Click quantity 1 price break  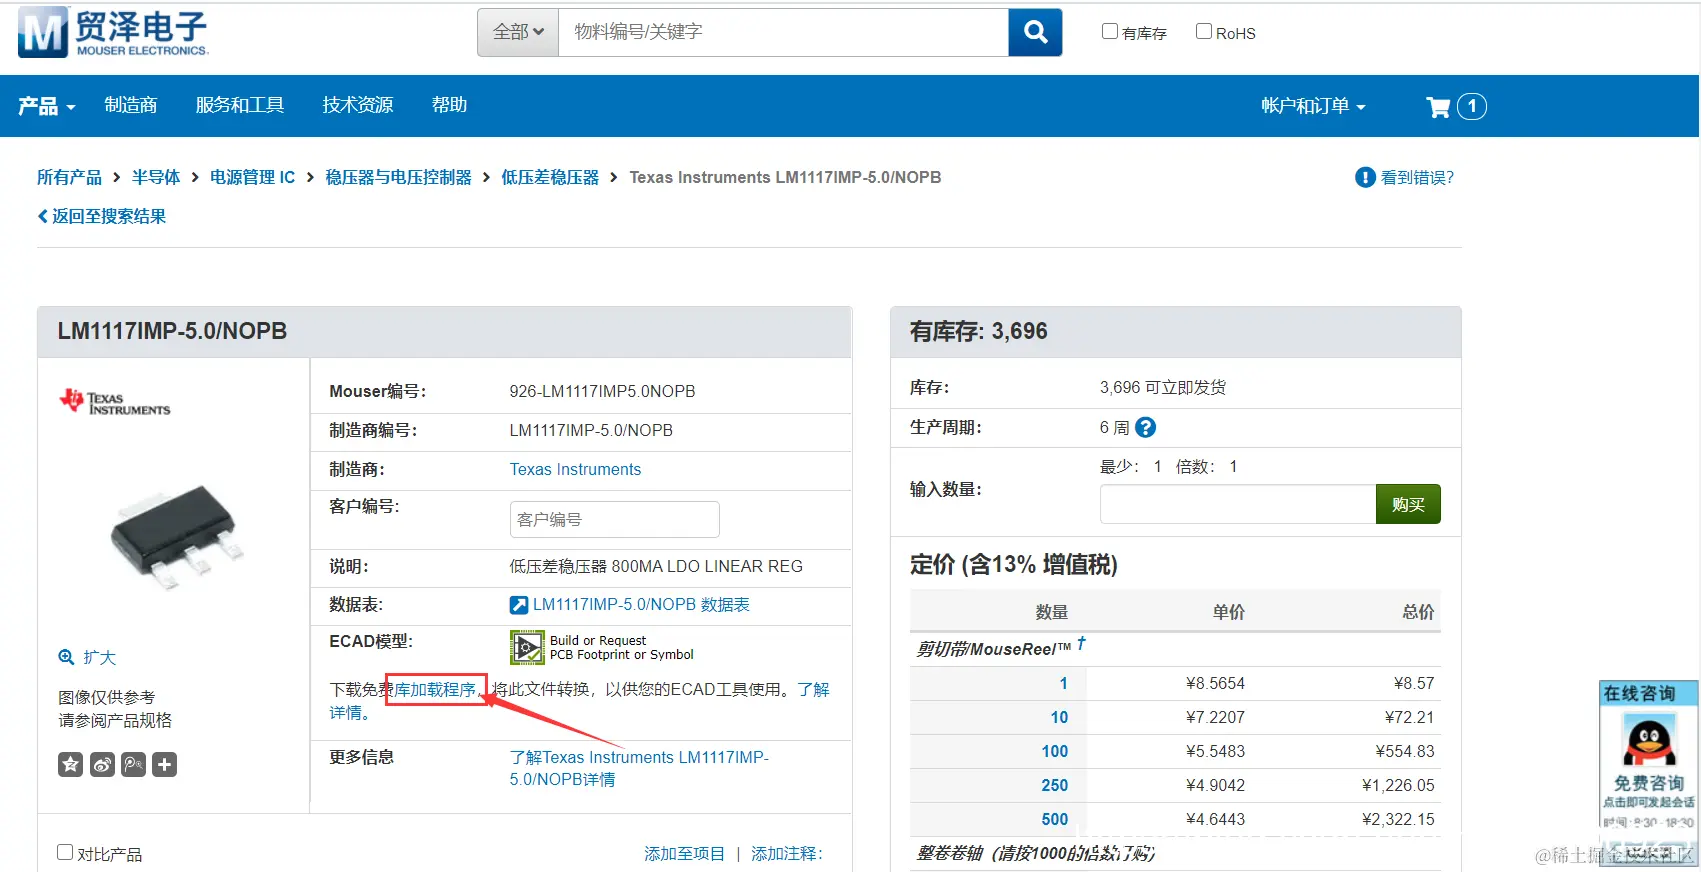1063,683
